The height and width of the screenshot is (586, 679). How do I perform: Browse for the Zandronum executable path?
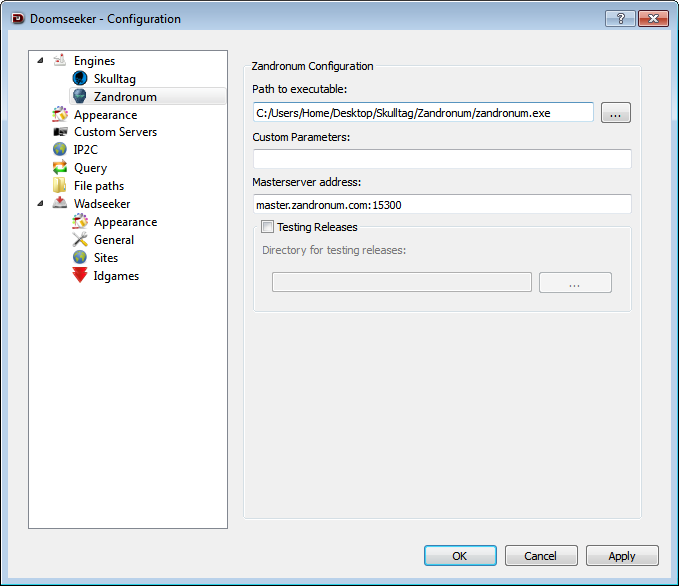615,113
